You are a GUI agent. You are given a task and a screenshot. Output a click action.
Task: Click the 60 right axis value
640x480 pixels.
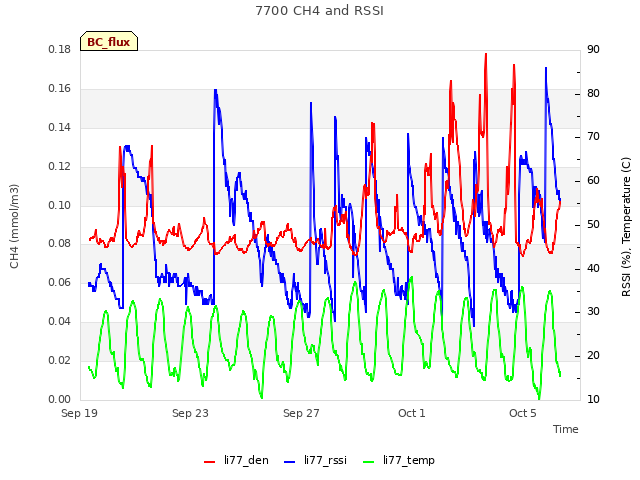(x=593, y=180)
